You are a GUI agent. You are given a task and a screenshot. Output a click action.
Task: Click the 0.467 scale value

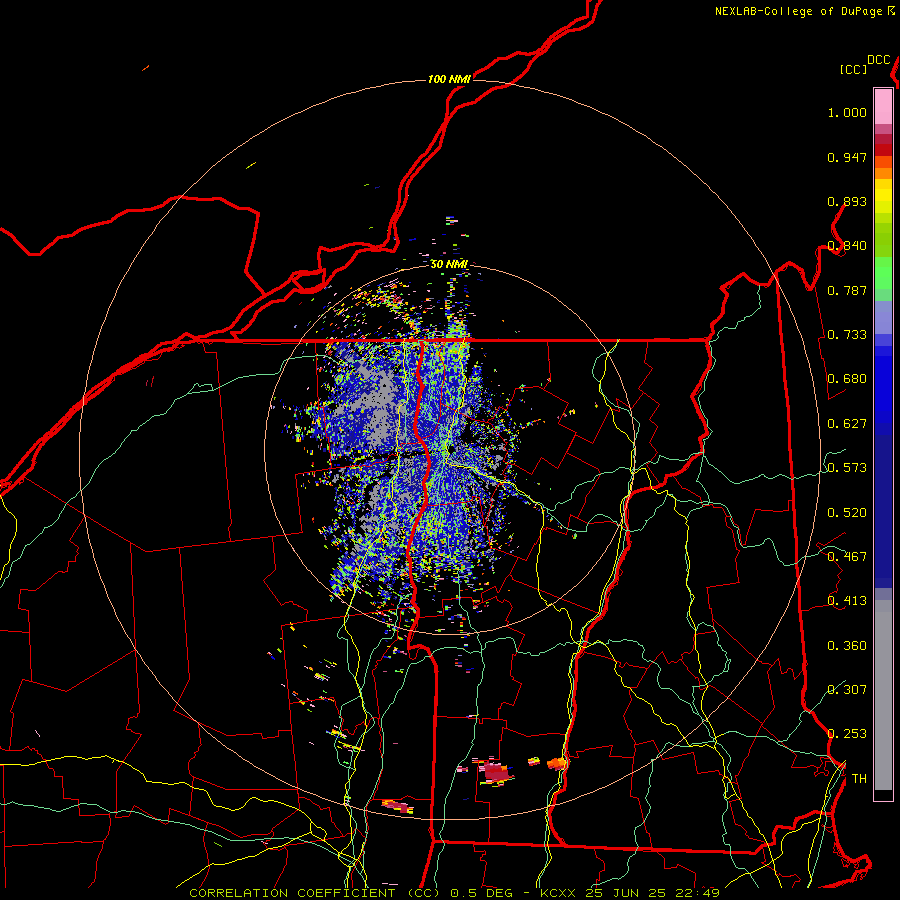point(847,556)
